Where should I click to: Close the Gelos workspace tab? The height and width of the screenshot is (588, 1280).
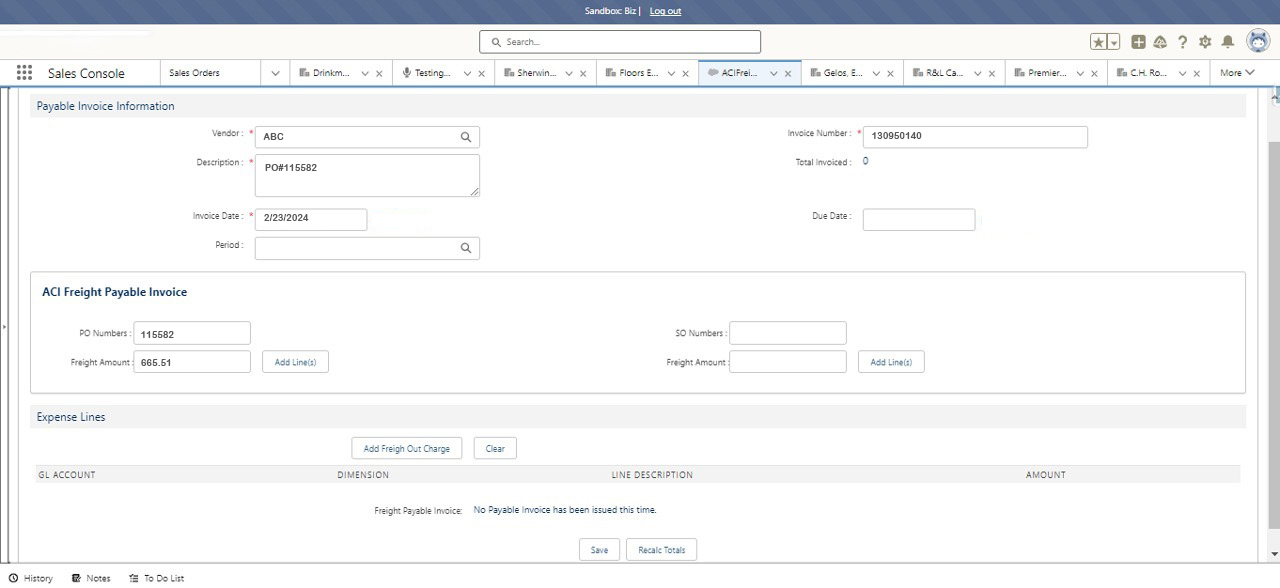890,74
